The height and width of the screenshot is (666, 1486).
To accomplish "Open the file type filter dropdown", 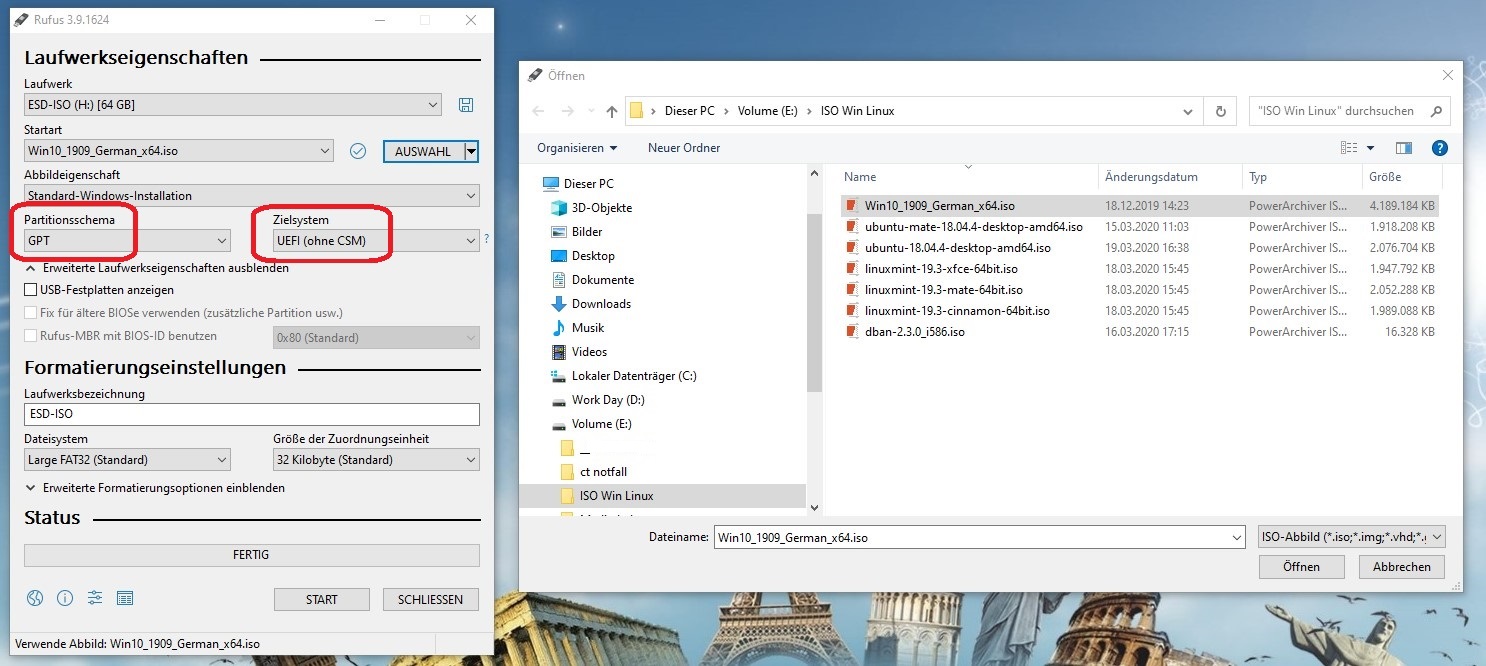I will [1351, 537].
